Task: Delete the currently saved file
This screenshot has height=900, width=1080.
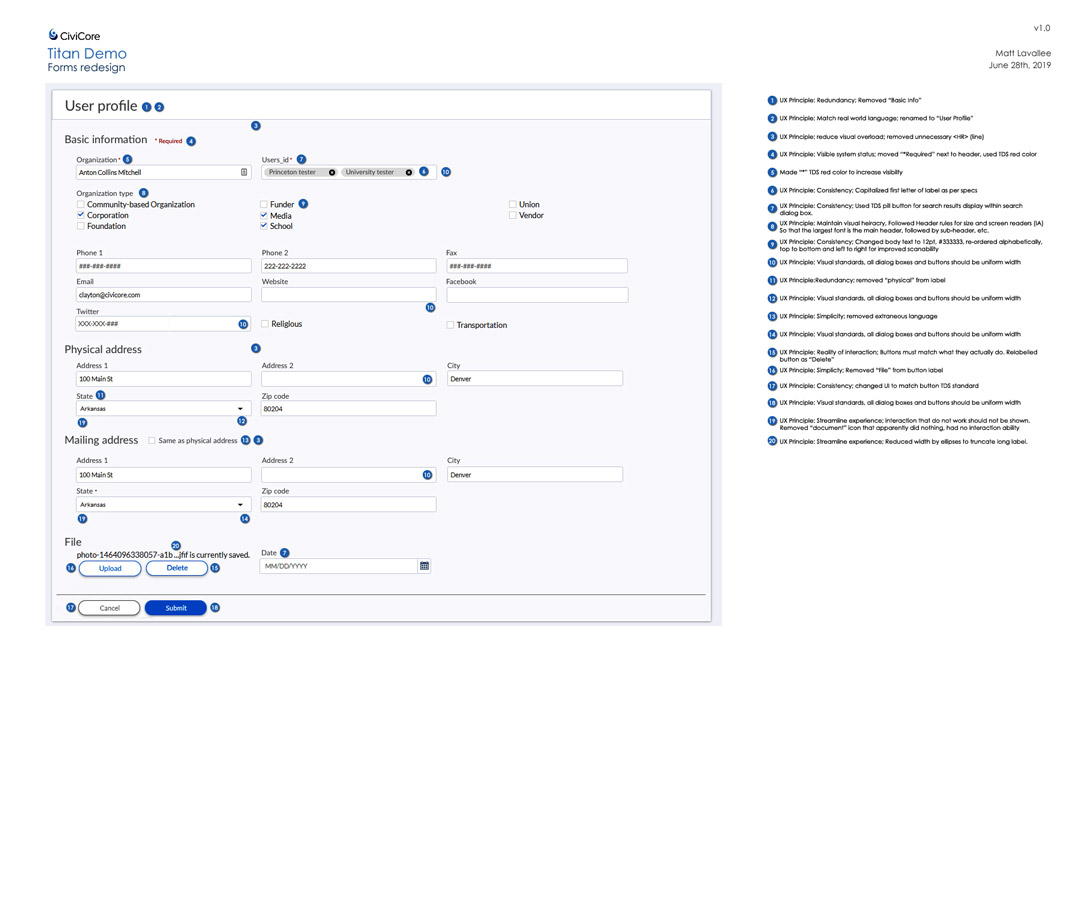Action: pos(176,568)
